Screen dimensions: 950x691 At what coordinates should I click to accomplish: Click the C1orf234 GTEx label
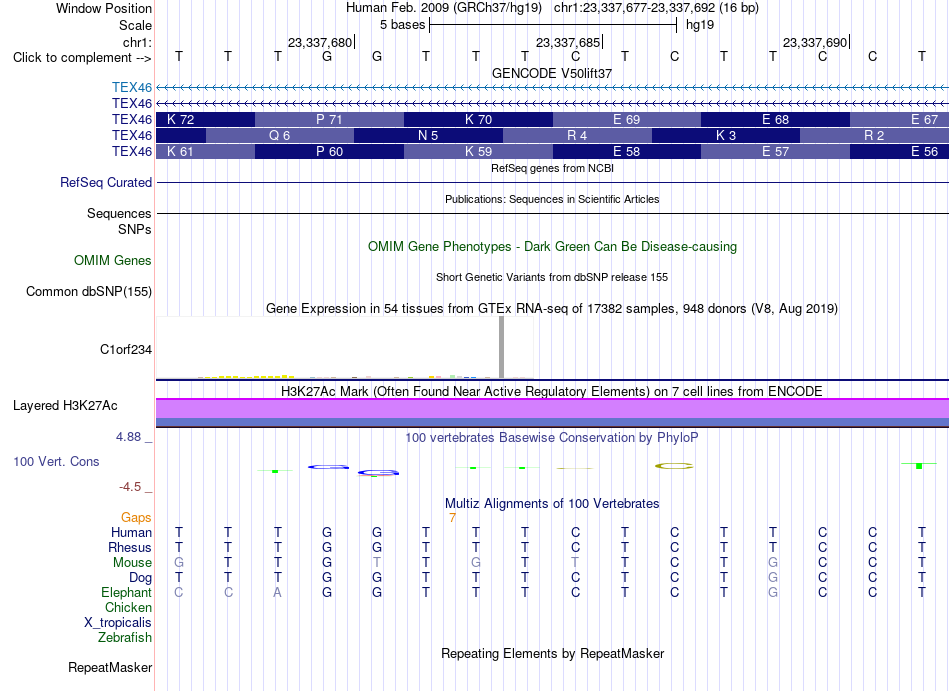click(126, 349)
